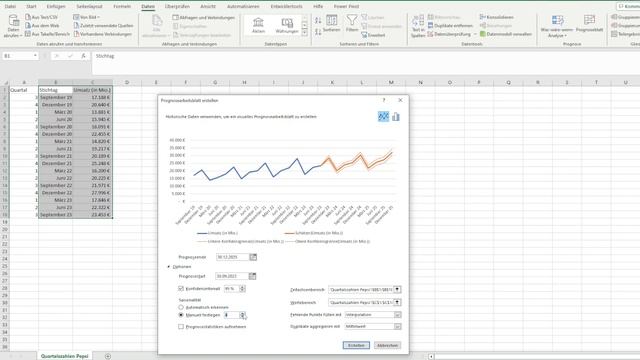Viewport: 640px width, 360px height.
Task: Click Daten abrufen icon in ribbon
Action: pos(13,26)
